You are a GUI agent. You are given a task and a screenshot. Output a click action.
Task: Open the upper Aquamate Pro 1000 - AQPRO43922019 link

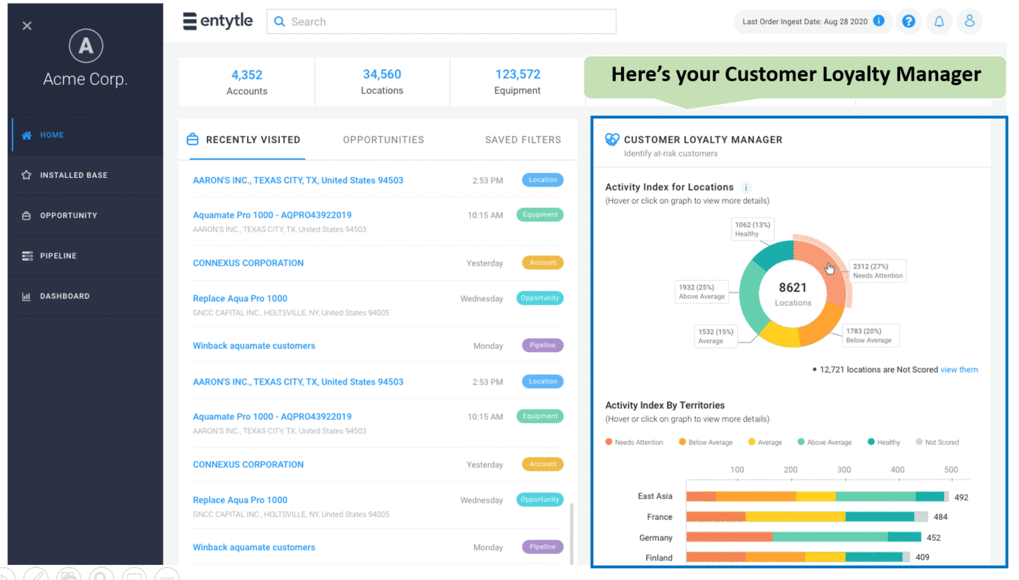click(x=272, y=215)
